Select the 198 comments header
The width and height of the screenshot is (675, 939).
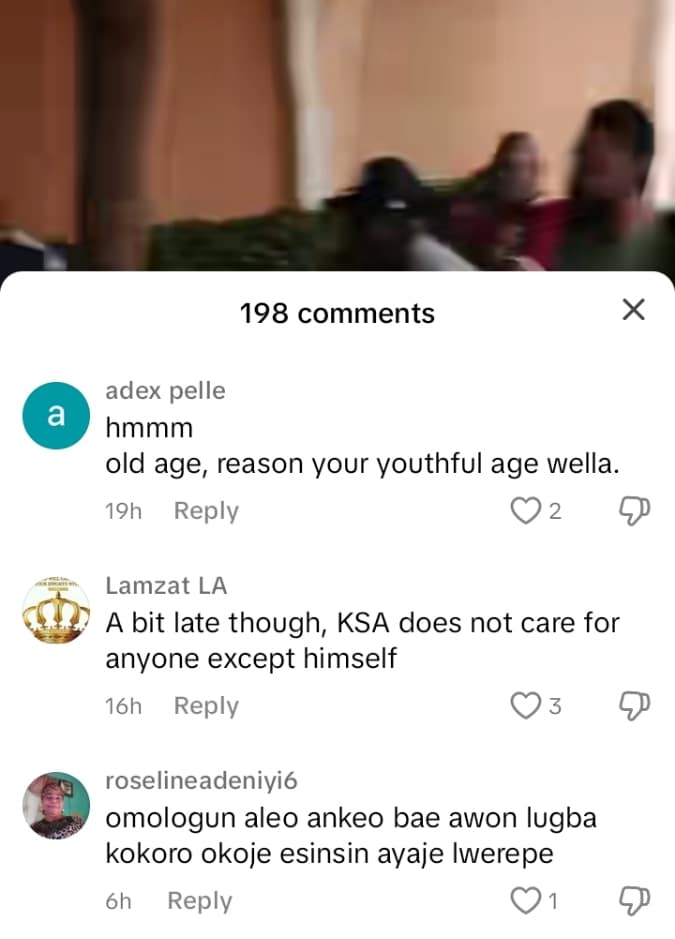coord(337,313)
